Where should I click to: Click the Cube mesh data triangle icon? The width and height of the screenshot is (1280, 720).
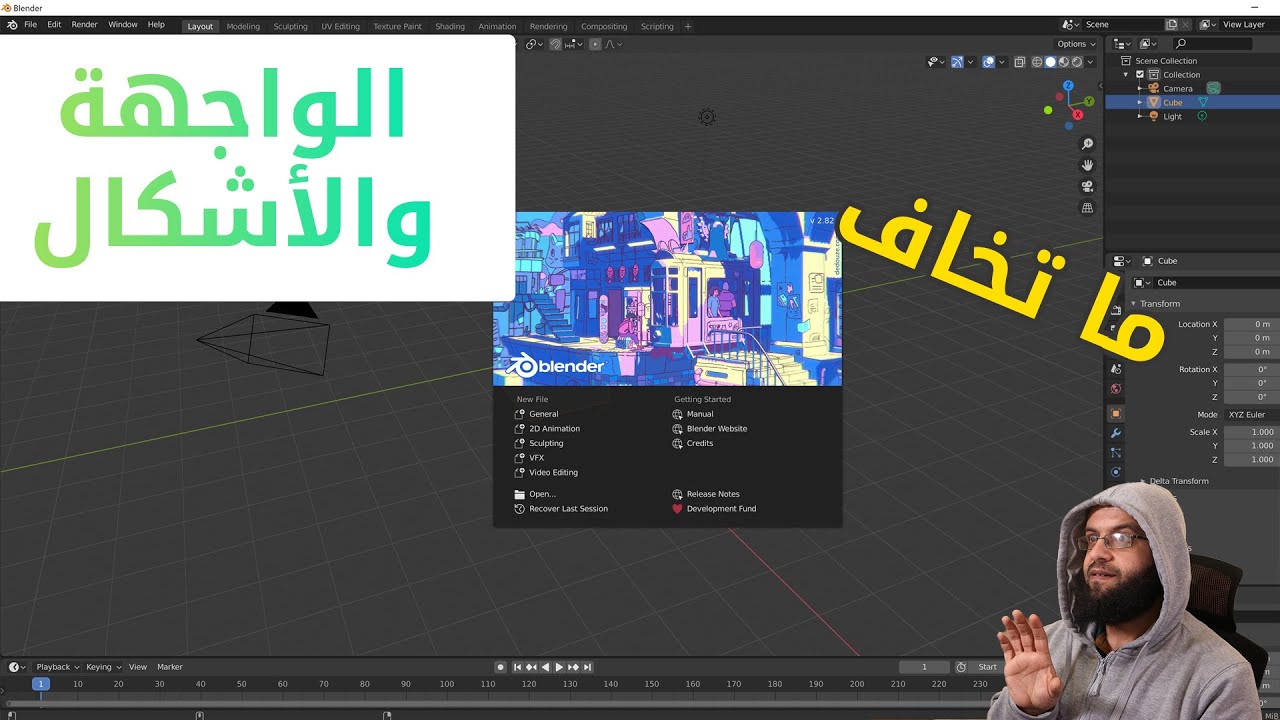pos(1203,102)
